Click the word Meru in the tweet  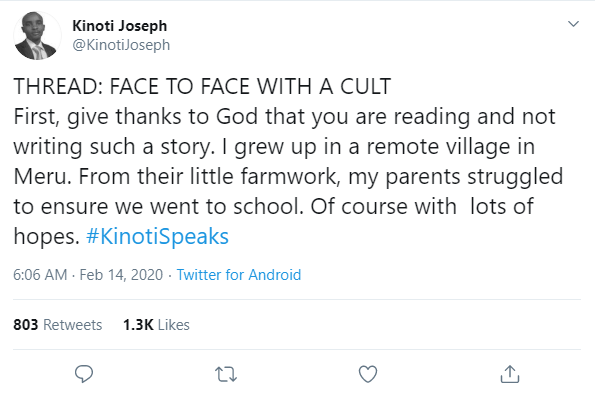click(x=40, y=177)
